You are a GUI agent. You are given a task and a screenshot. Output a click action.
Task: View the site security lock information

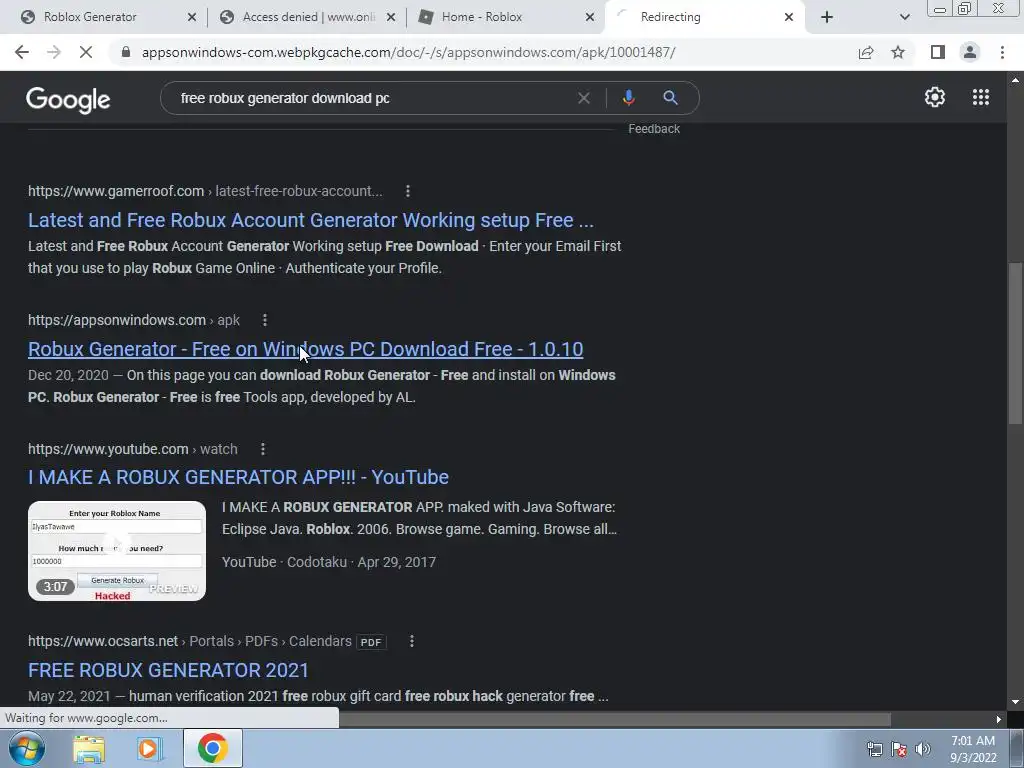pyautogui.click(x=126, y=52)
